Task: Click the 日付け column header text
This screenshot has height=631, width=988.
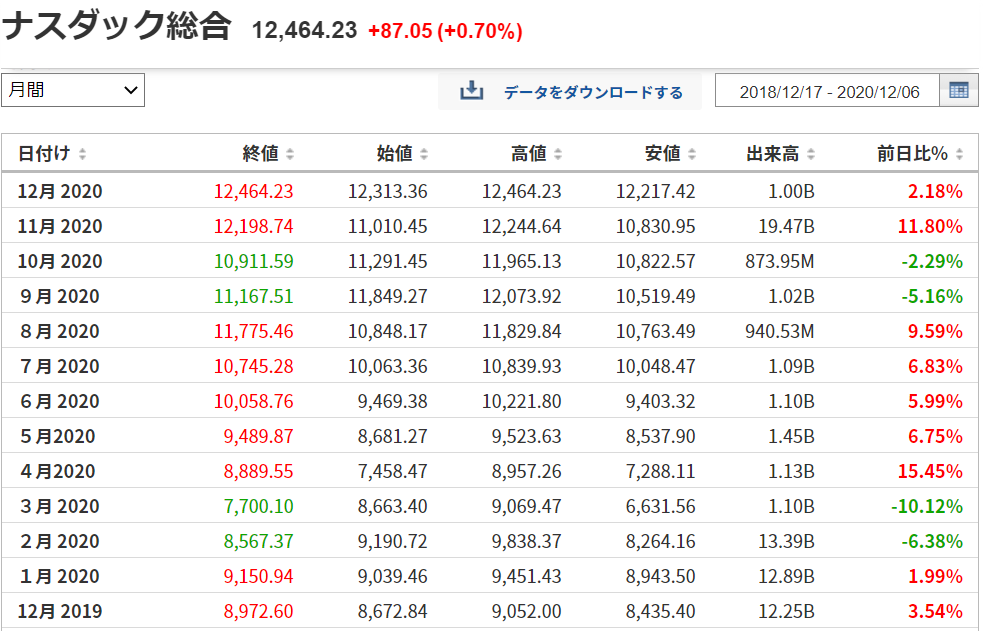Action: [x=44, y=154]
